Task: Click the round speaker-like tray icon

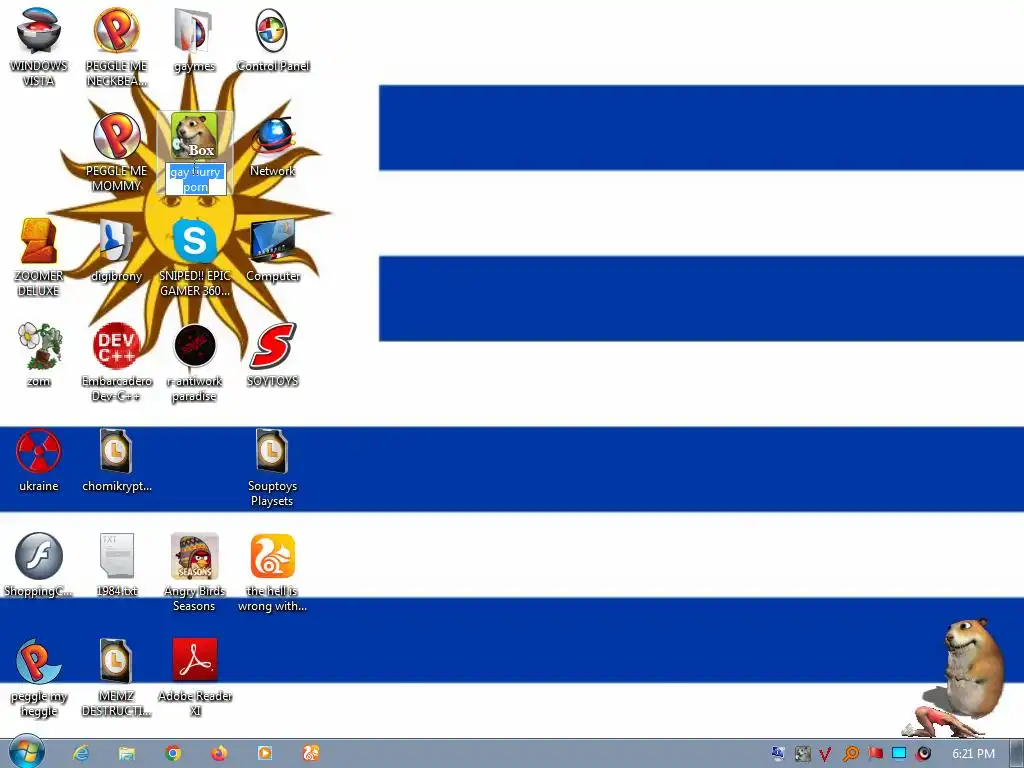Action: (x=923, y=754)
